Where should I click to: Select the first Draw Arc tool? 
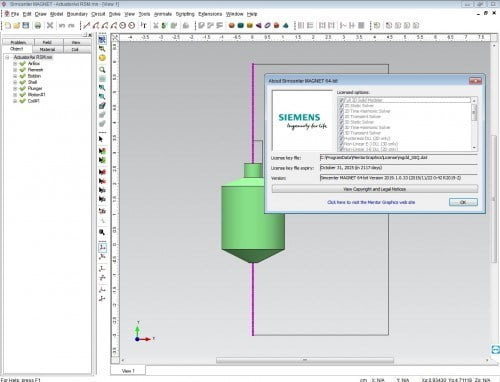click(x=96, y=25)
